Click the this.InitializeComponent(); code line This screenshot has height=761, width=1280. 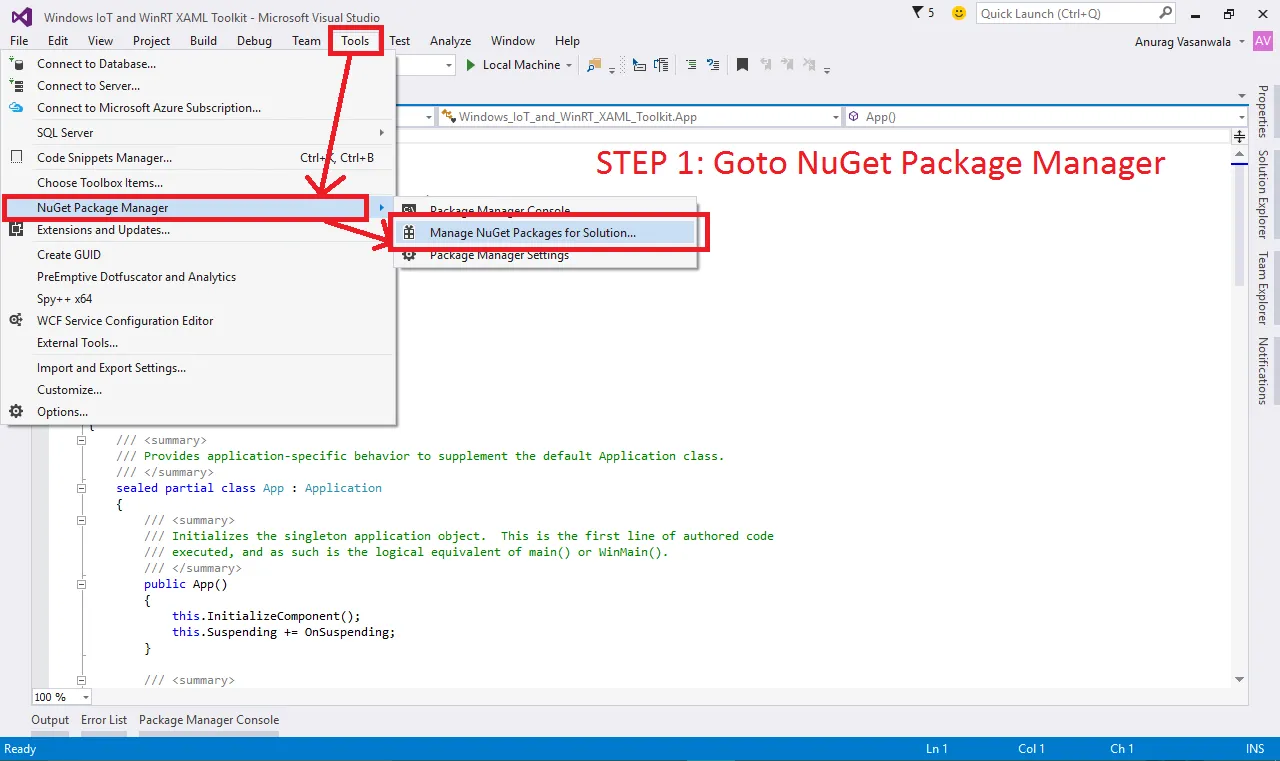[266, 616]
